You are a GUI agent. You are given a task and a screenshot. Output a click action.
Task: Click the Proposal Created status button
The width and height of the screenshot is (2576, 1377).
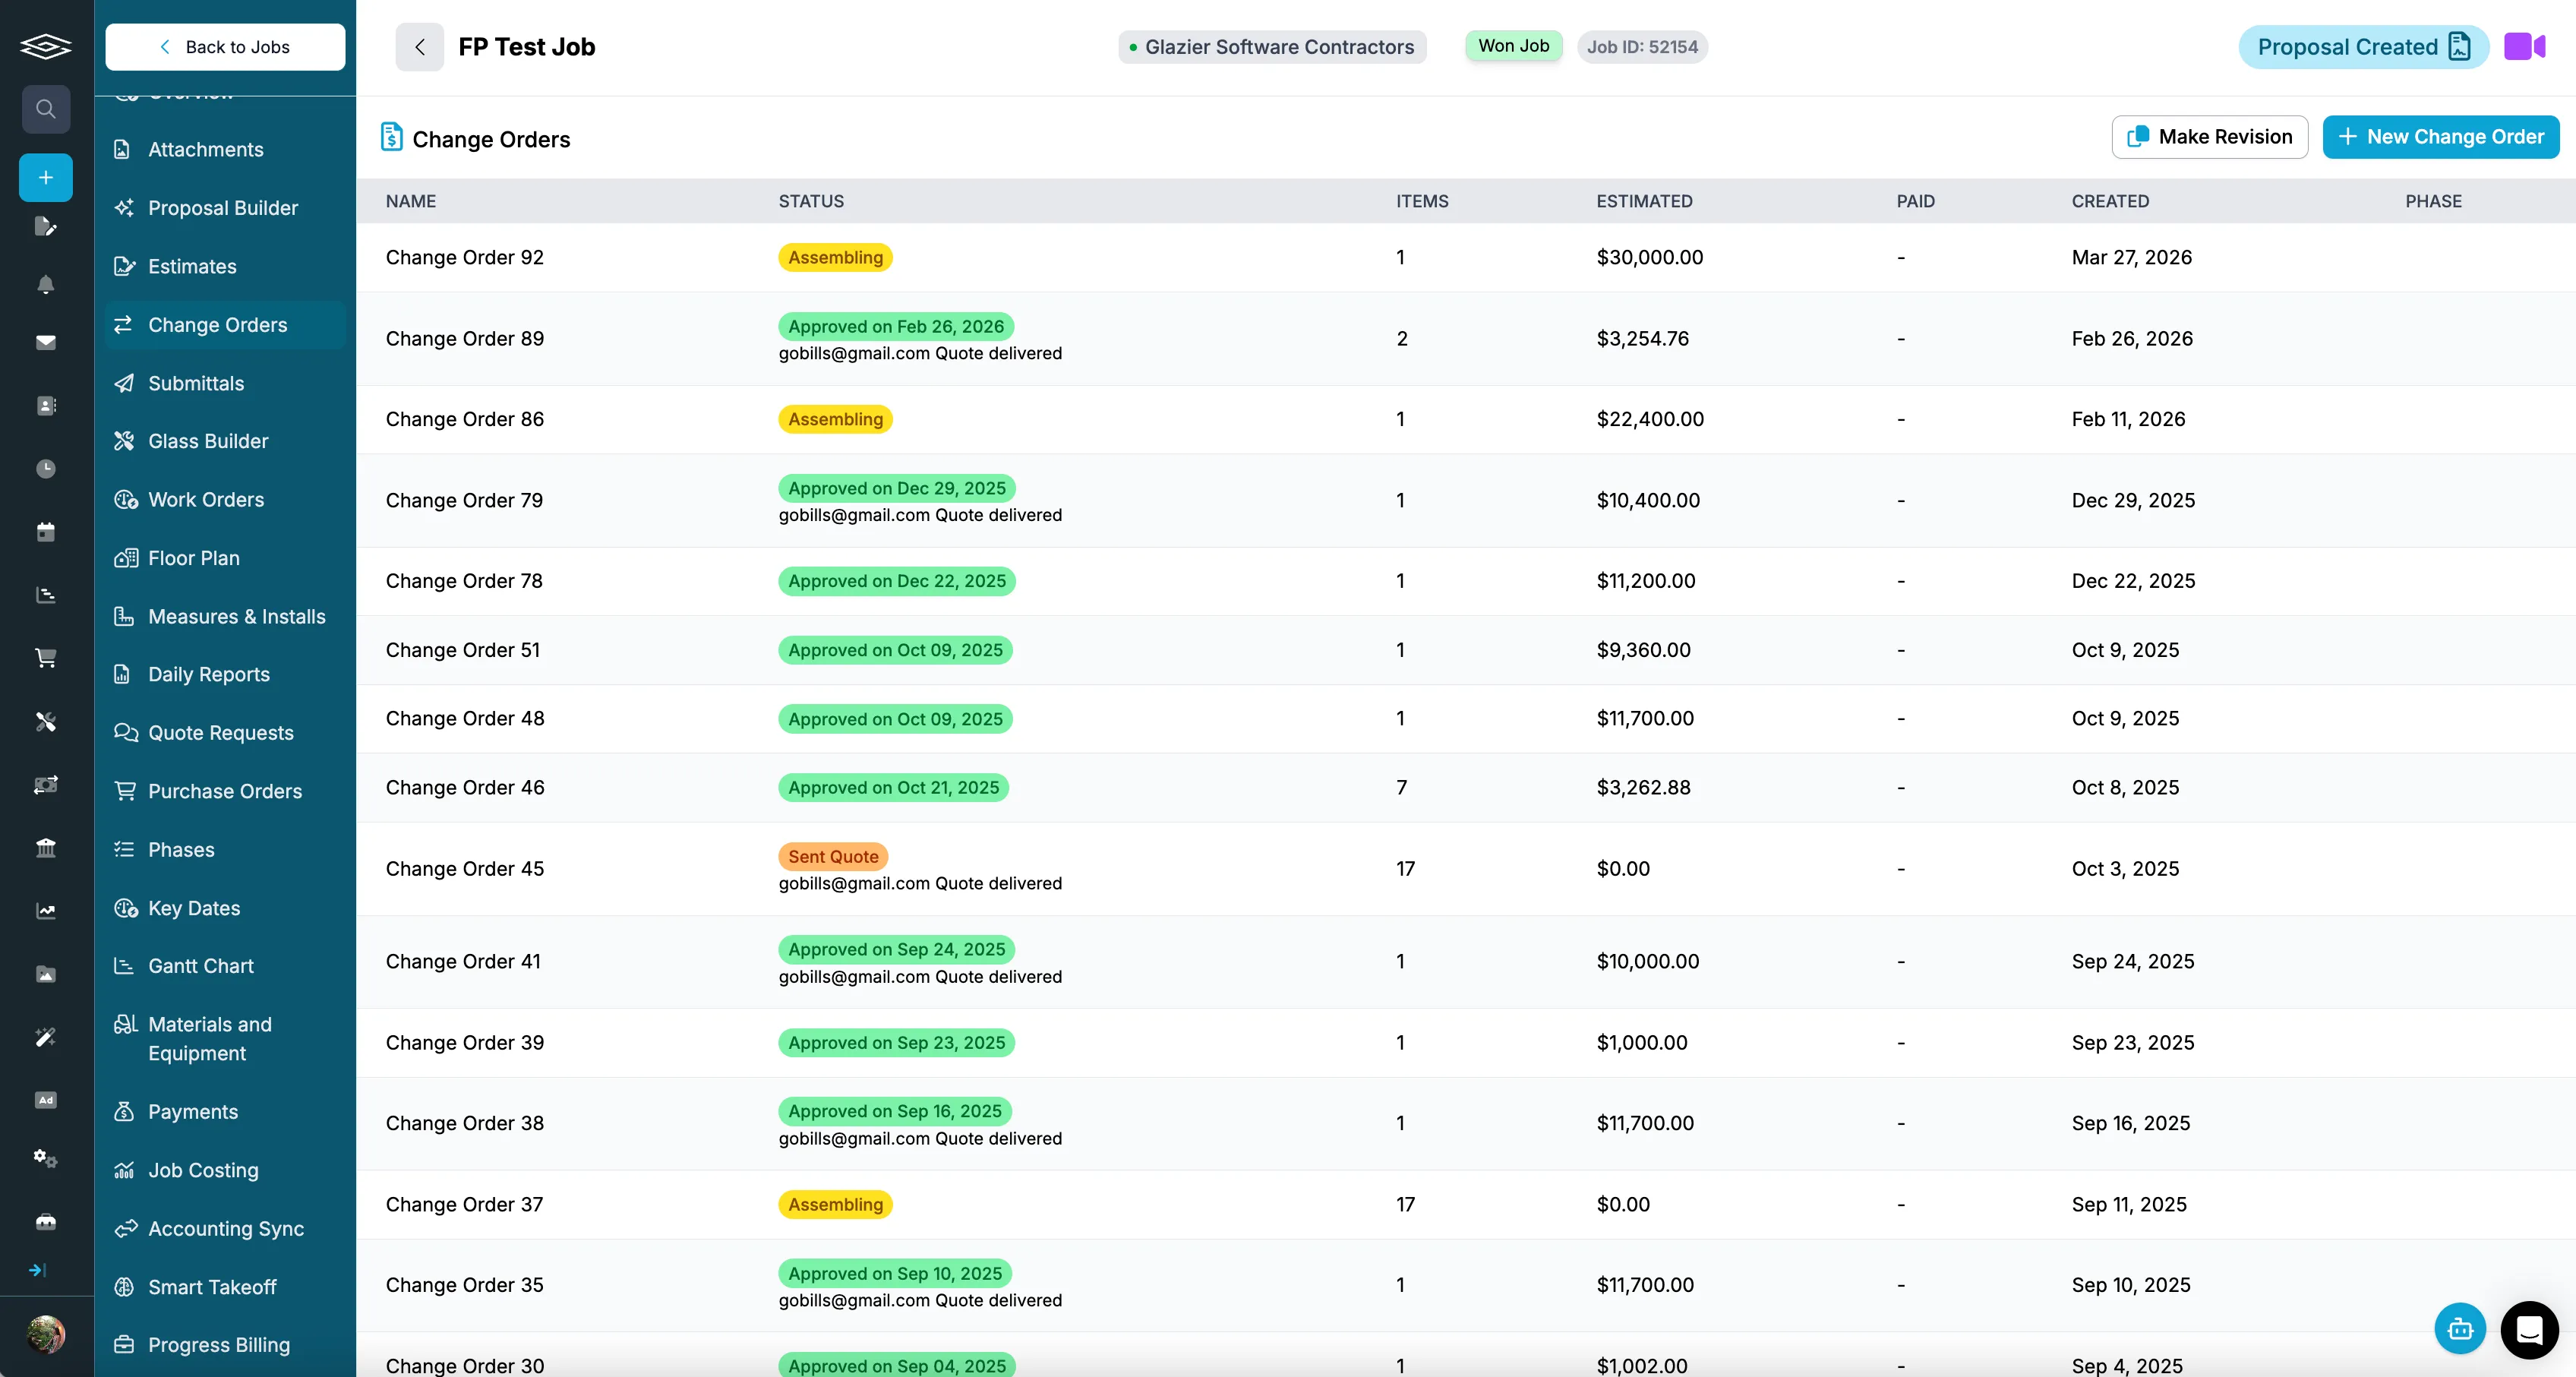tap(2363, 47)
